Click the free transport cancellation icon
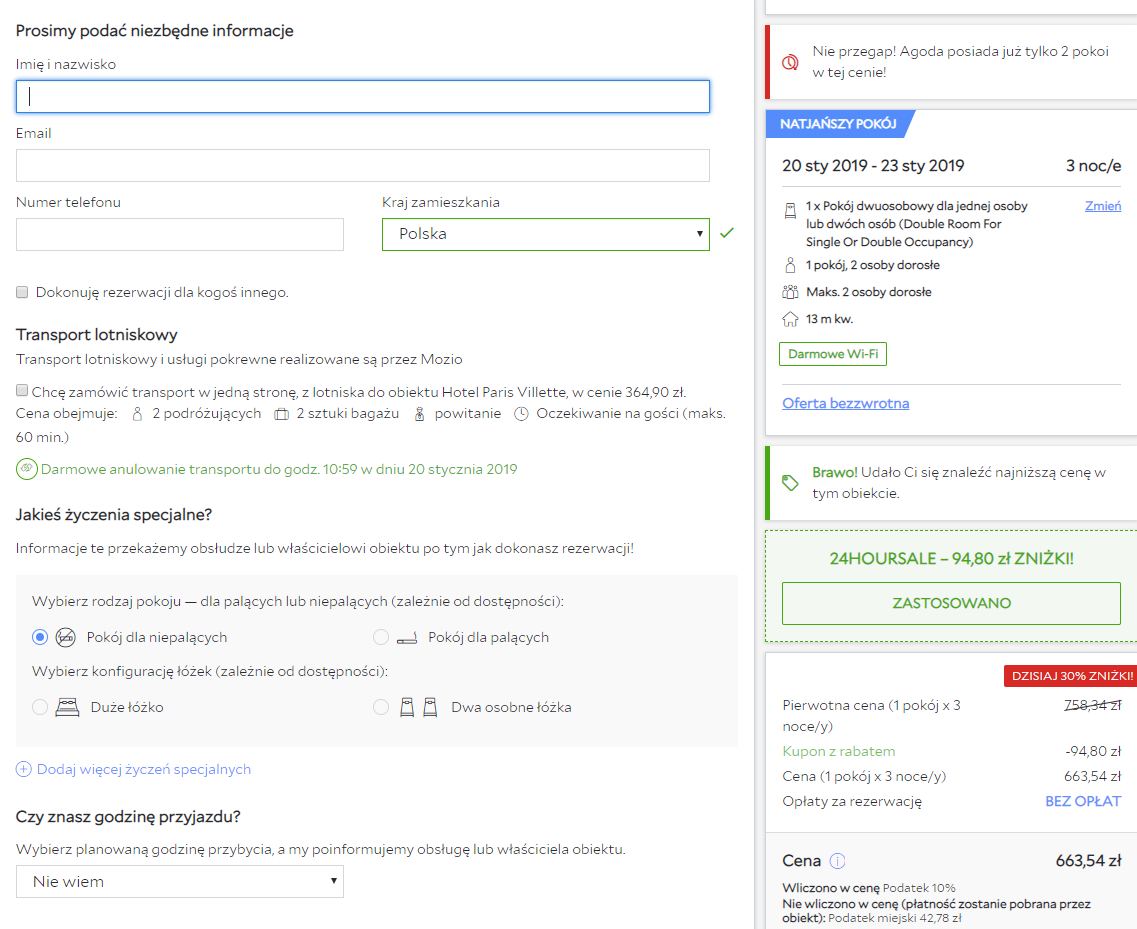1137x929 pixels. pyautogui.click(x=27, y=469)
